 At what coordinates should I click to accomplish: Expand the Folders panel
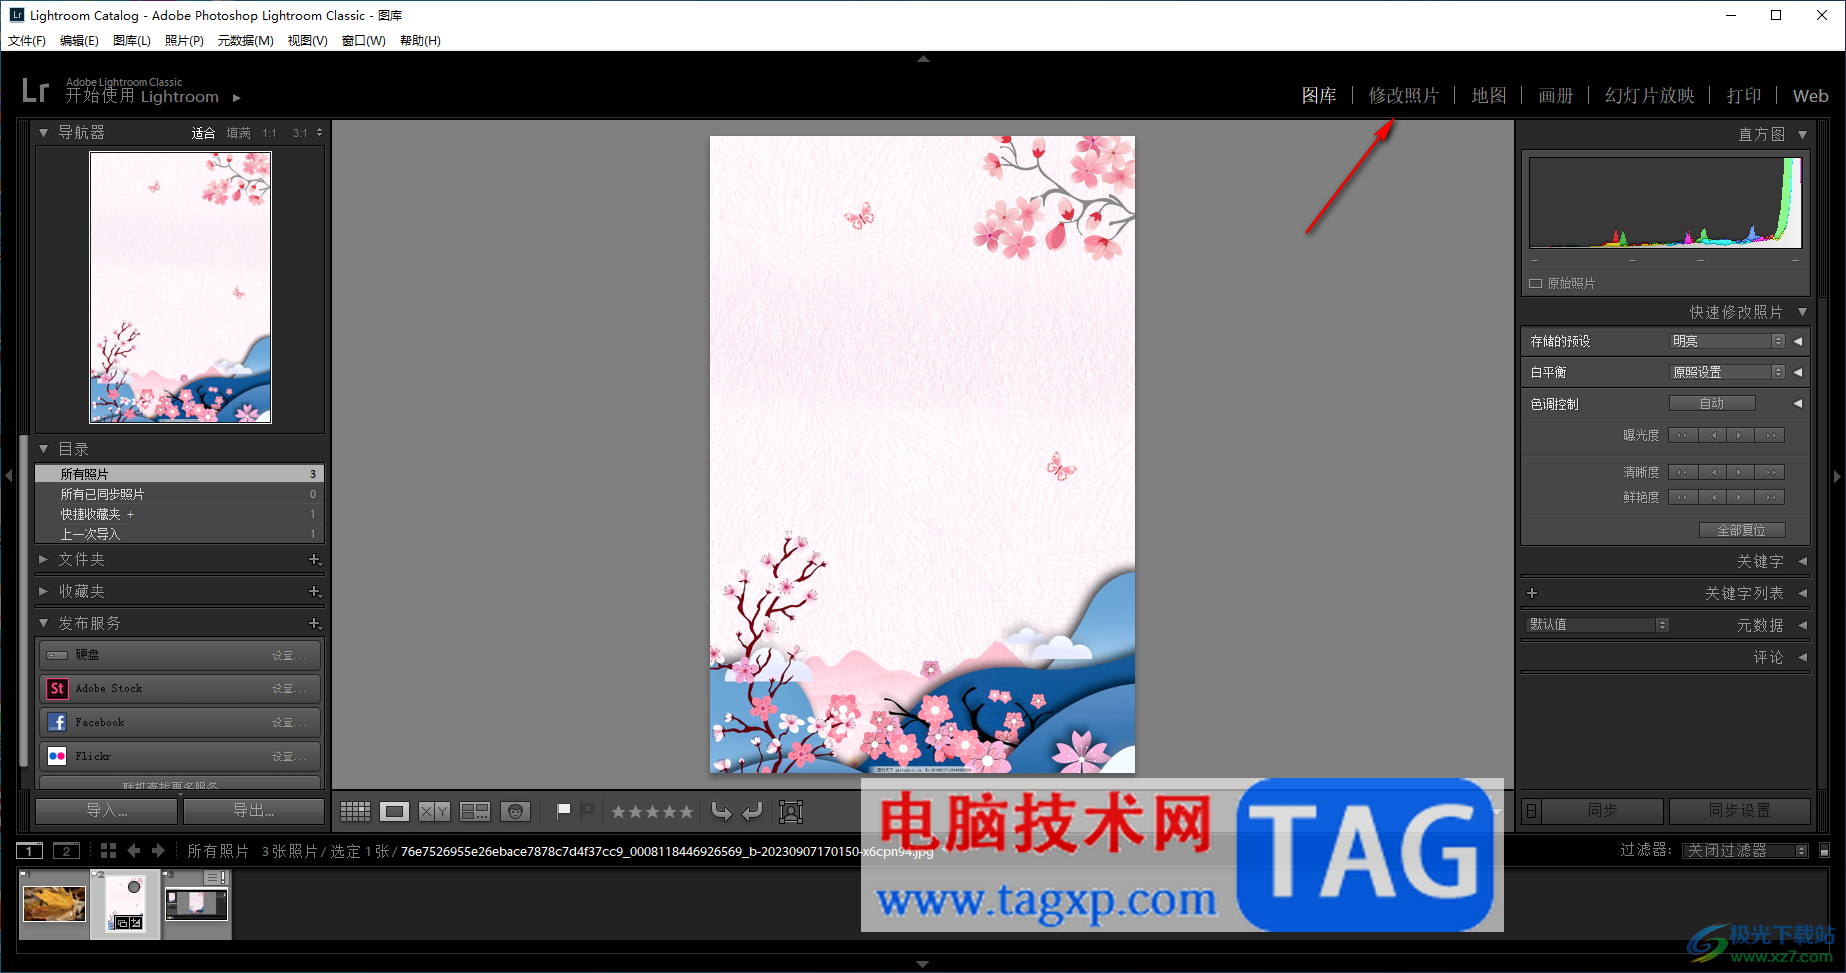(x=43, y=560)
